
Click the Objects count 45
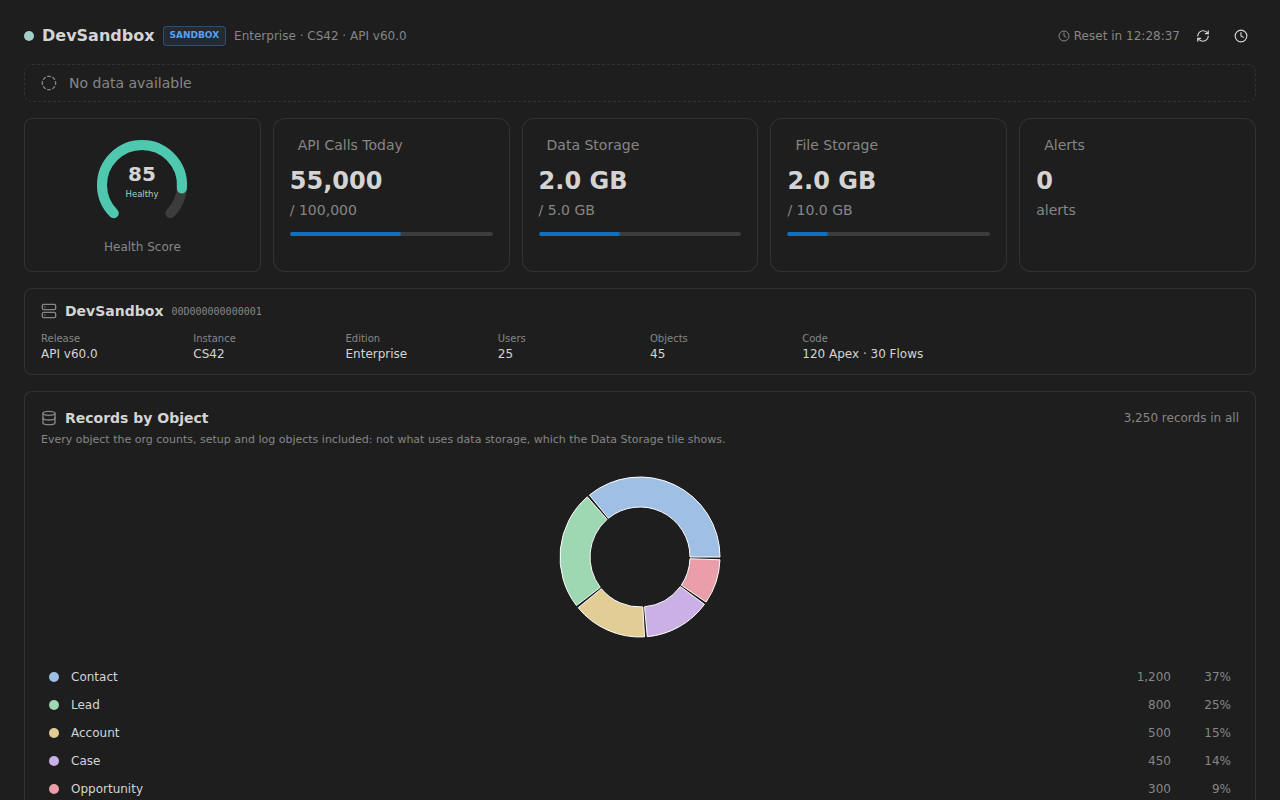pos(657,354)
